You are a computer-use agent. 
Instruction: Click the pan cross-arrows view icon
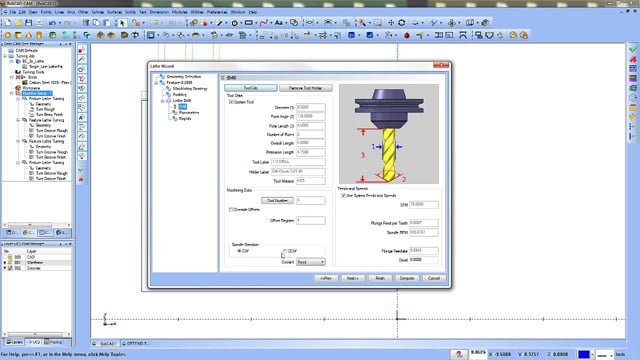(391, 23)
